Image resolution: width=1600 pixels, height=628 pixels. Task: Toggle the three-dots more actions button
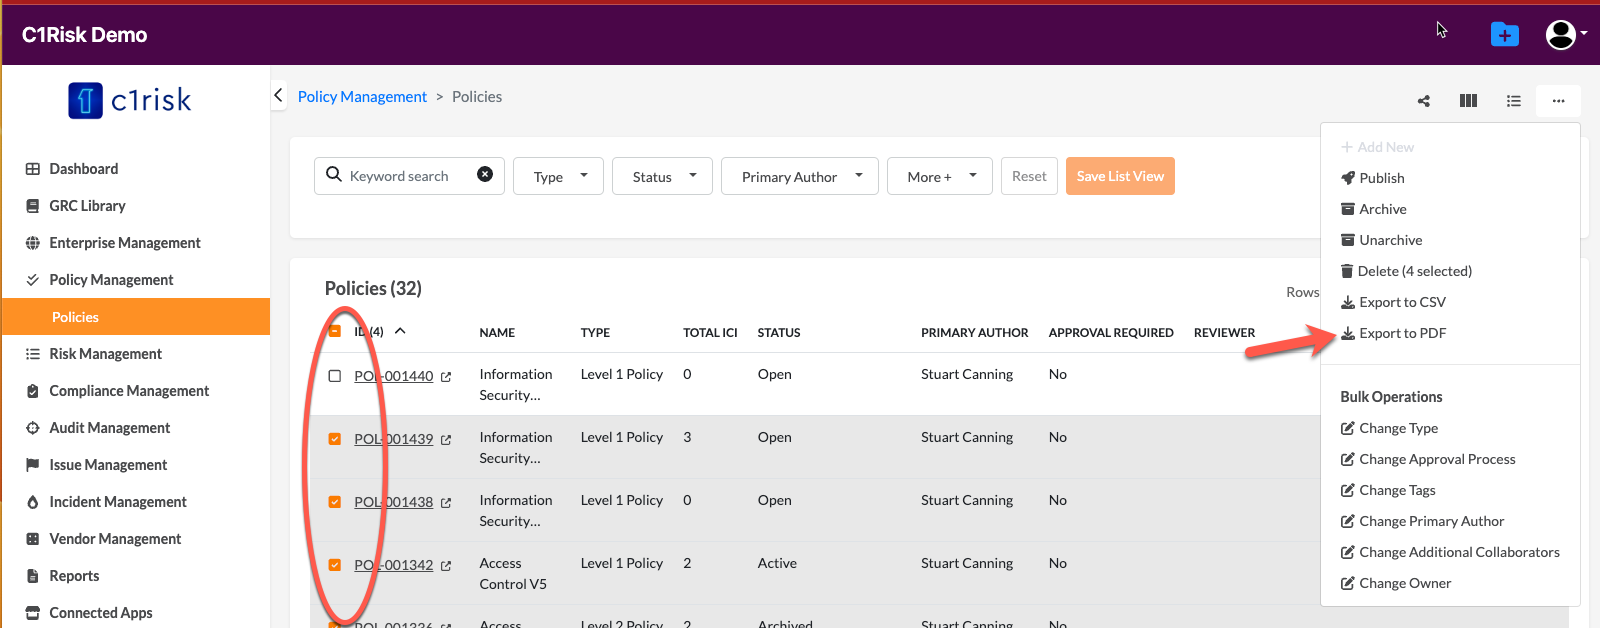tap(1558, 101)
